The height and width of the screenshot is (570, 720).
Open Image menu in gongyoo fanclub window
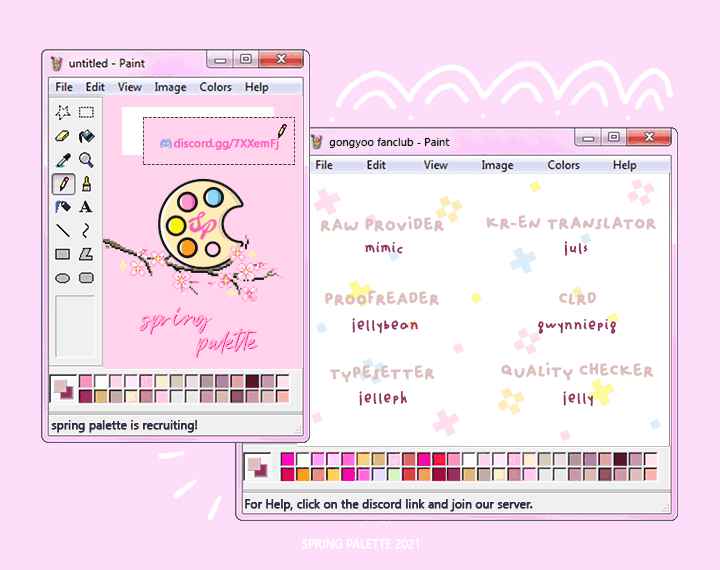(497, 165)
